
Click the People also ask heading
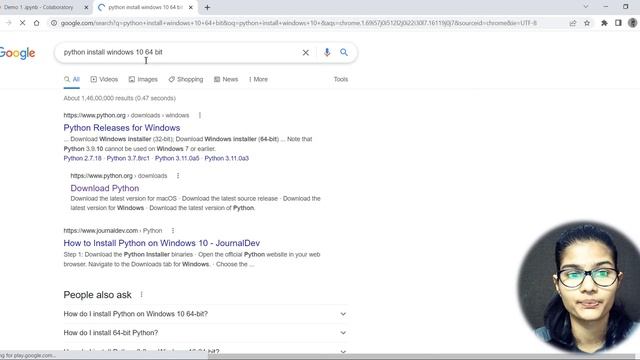click(98, 295)
